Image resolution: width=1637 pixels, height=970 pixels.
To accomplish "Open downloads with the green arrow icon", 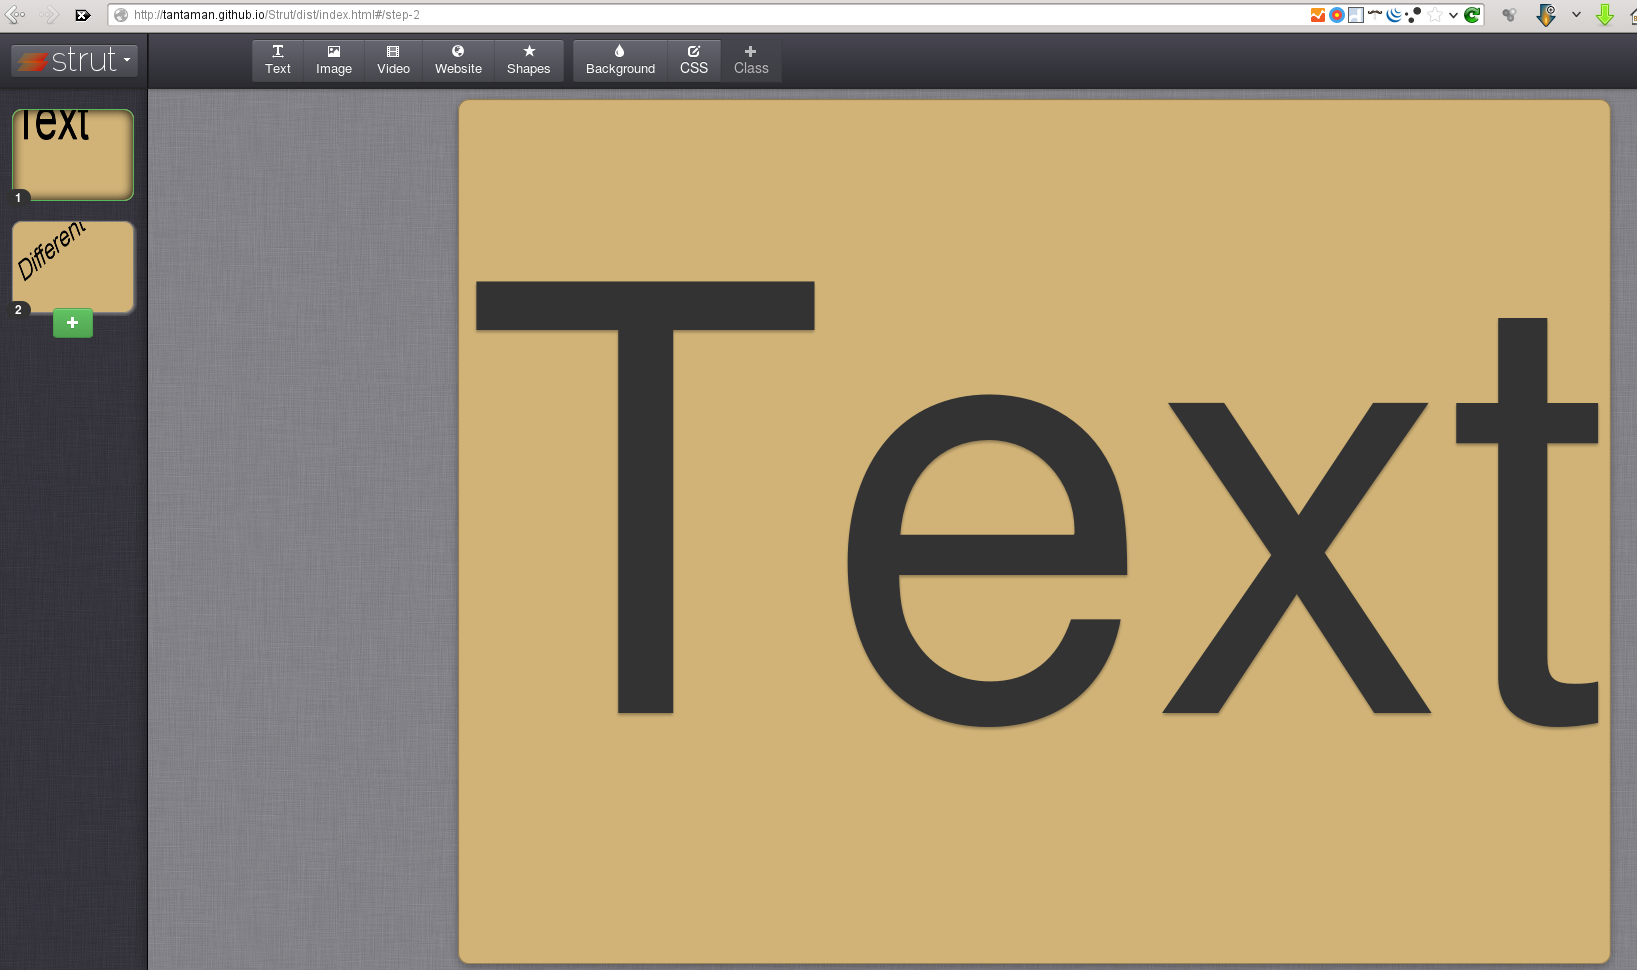I will click(1605, 15).
